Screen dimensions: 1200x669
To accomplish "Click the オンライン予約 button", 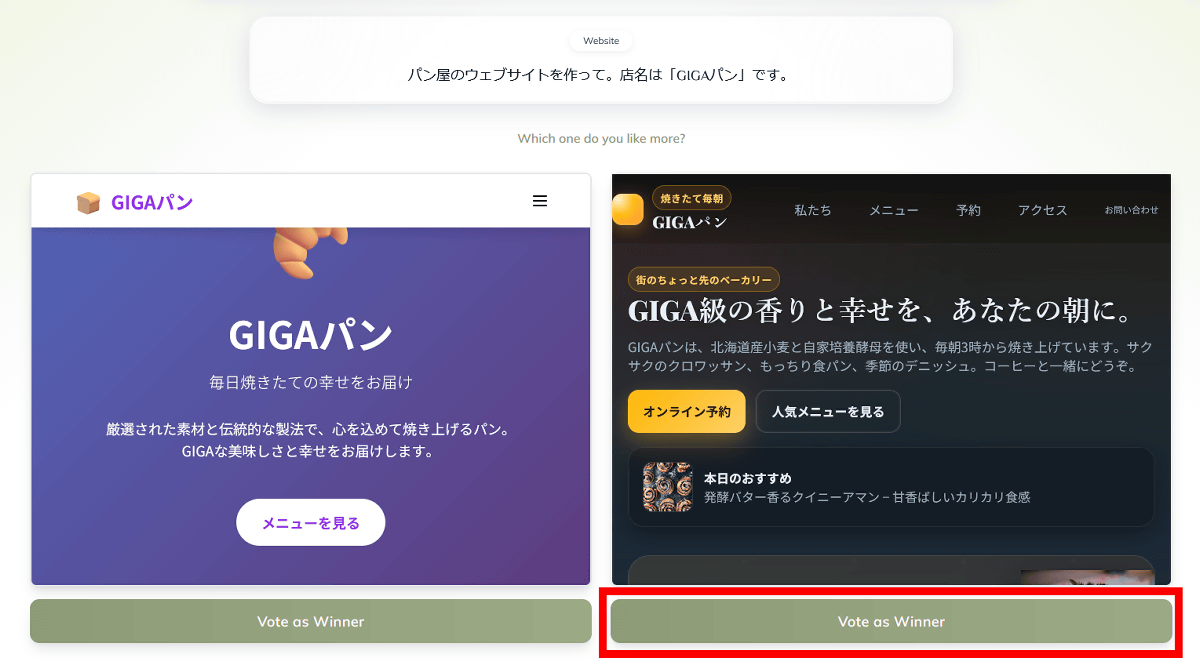I will tap(687, 411).
